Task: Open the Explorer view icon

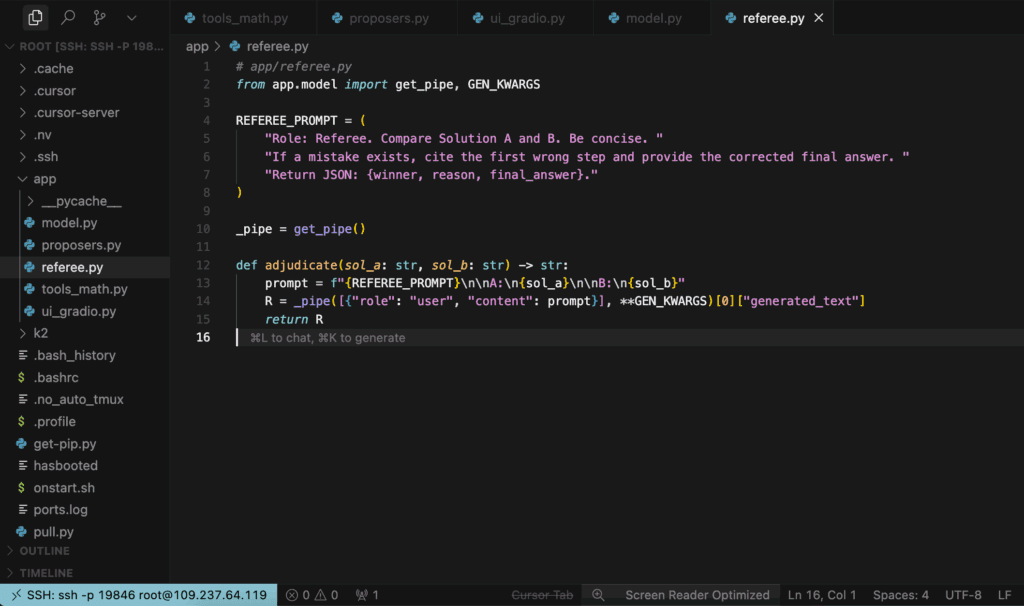Action: [36, 18]
